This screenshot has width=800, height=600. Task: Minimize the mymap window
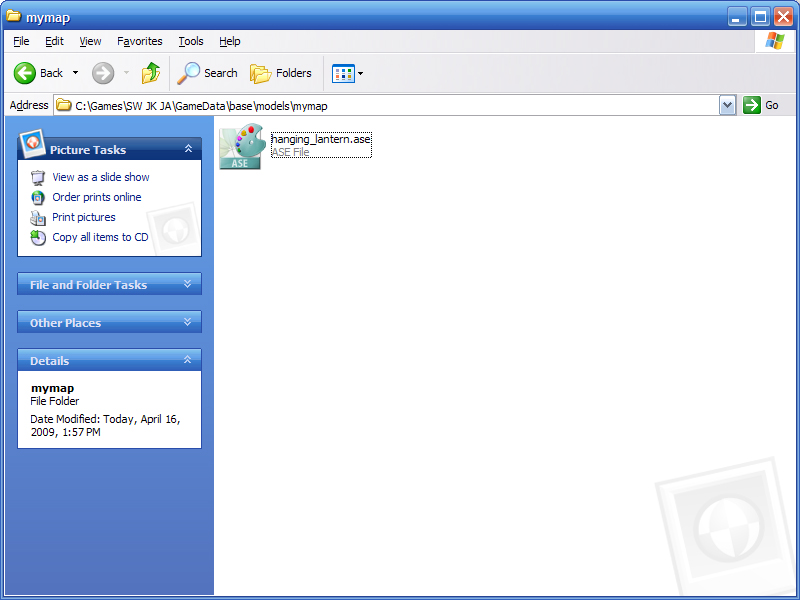(736, 17)
